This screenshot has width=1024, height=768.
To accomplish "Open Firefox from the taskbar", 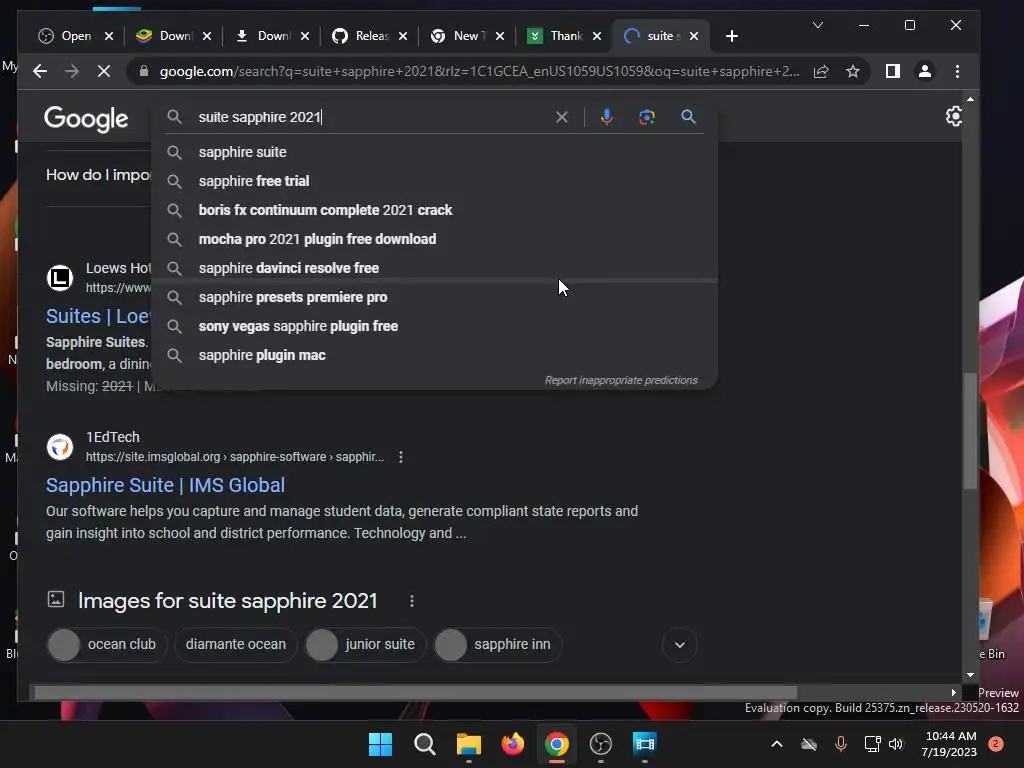I will click(513, 744).
